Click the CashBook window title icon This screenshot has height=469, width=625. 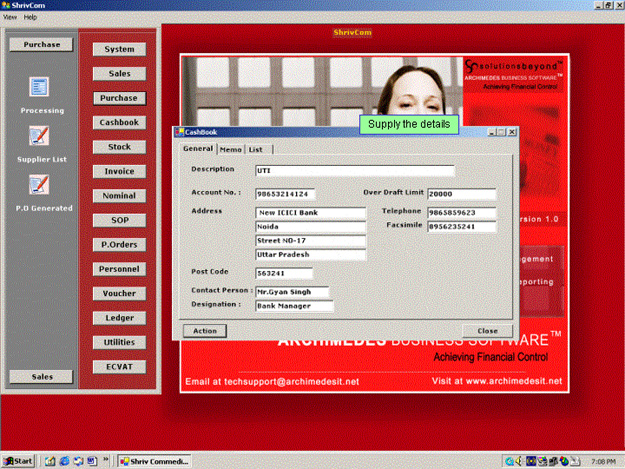click(178, 131)
